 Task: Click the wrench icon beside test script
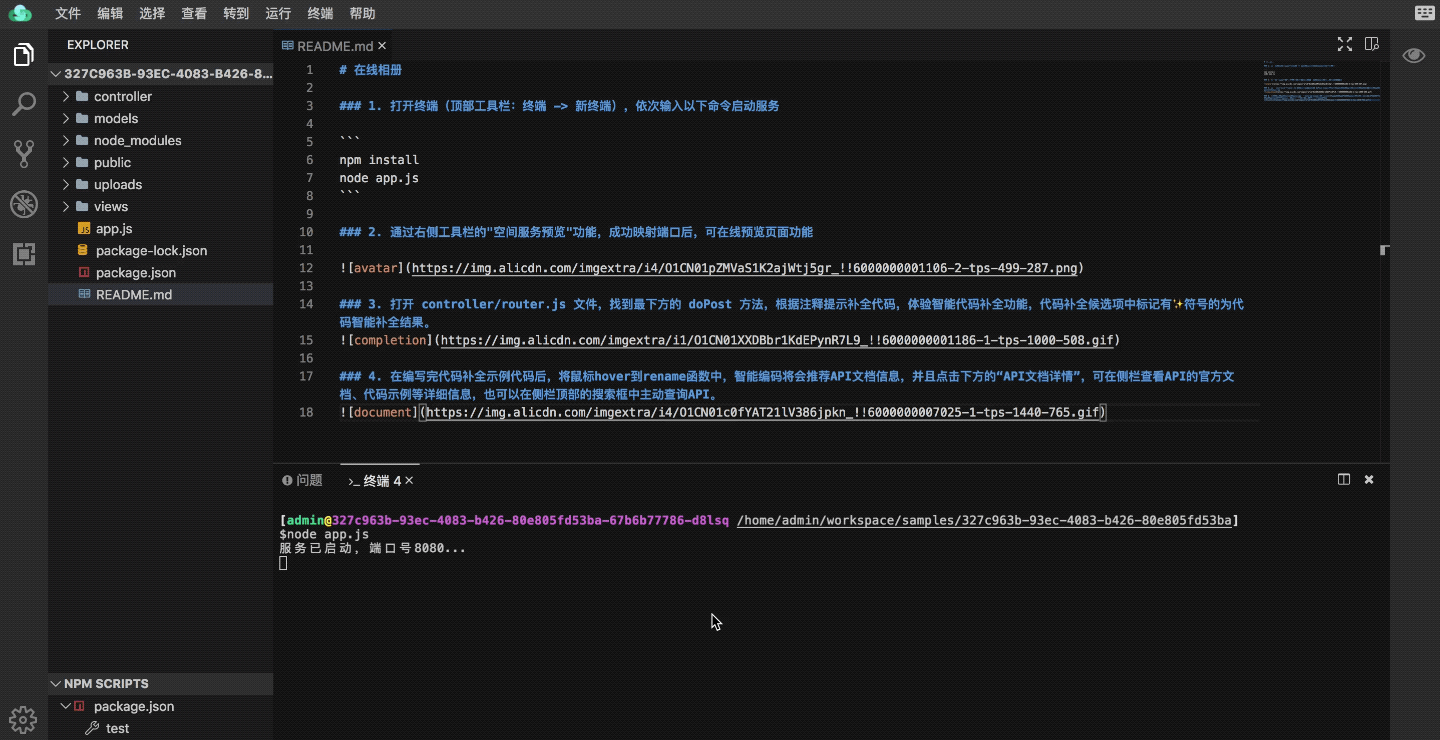click(x=92, y=728)
